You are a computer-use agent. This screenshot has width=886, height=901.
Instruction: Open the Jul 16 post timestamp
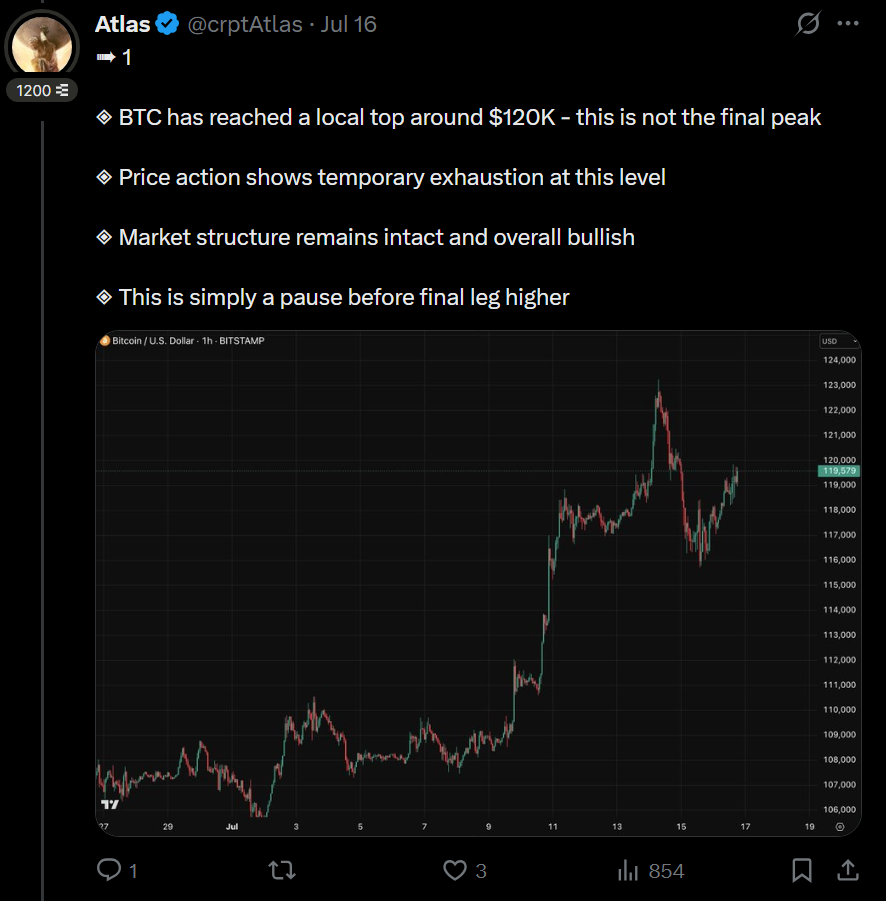coord(348,24)
